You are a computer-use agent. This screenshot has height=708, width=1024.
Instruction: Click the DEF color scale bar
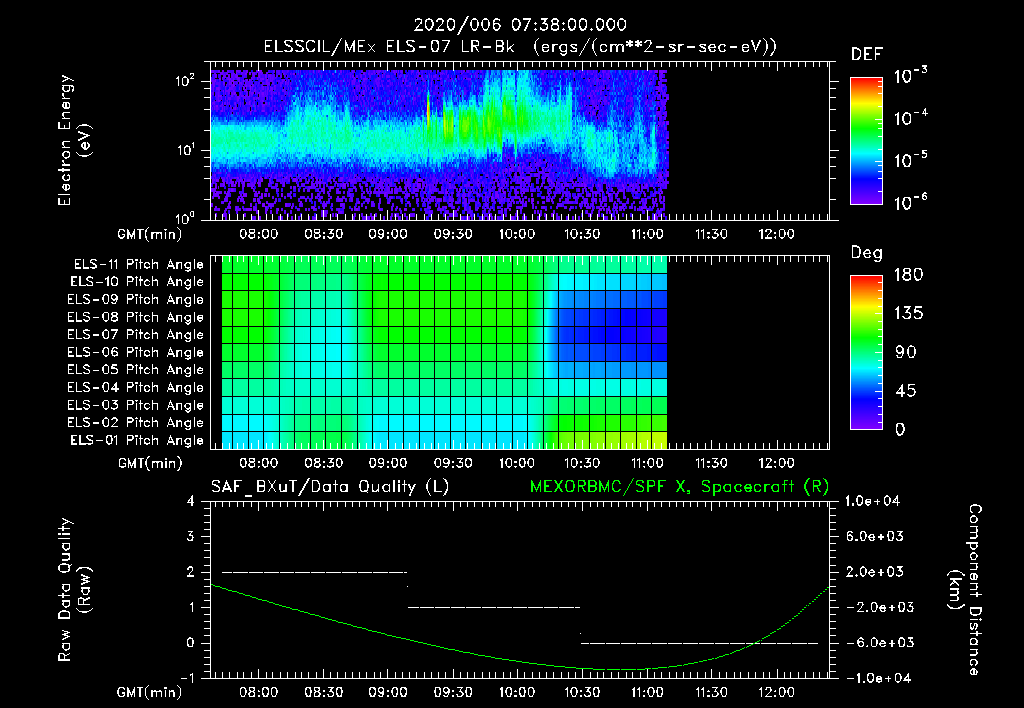866,141
